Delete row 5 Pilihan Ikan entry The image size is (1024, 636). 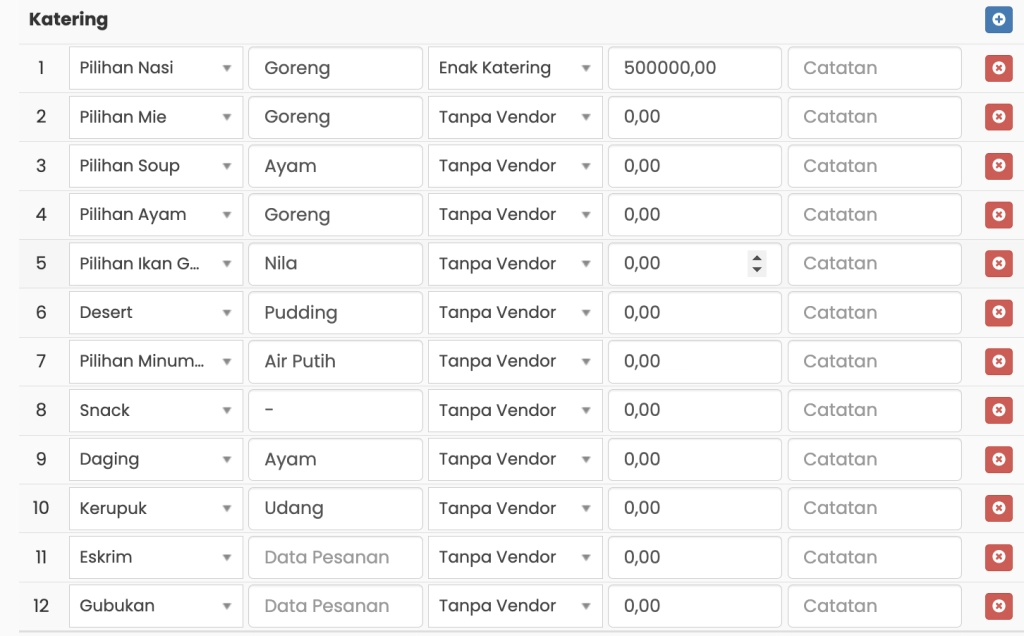tap(998, 264)
